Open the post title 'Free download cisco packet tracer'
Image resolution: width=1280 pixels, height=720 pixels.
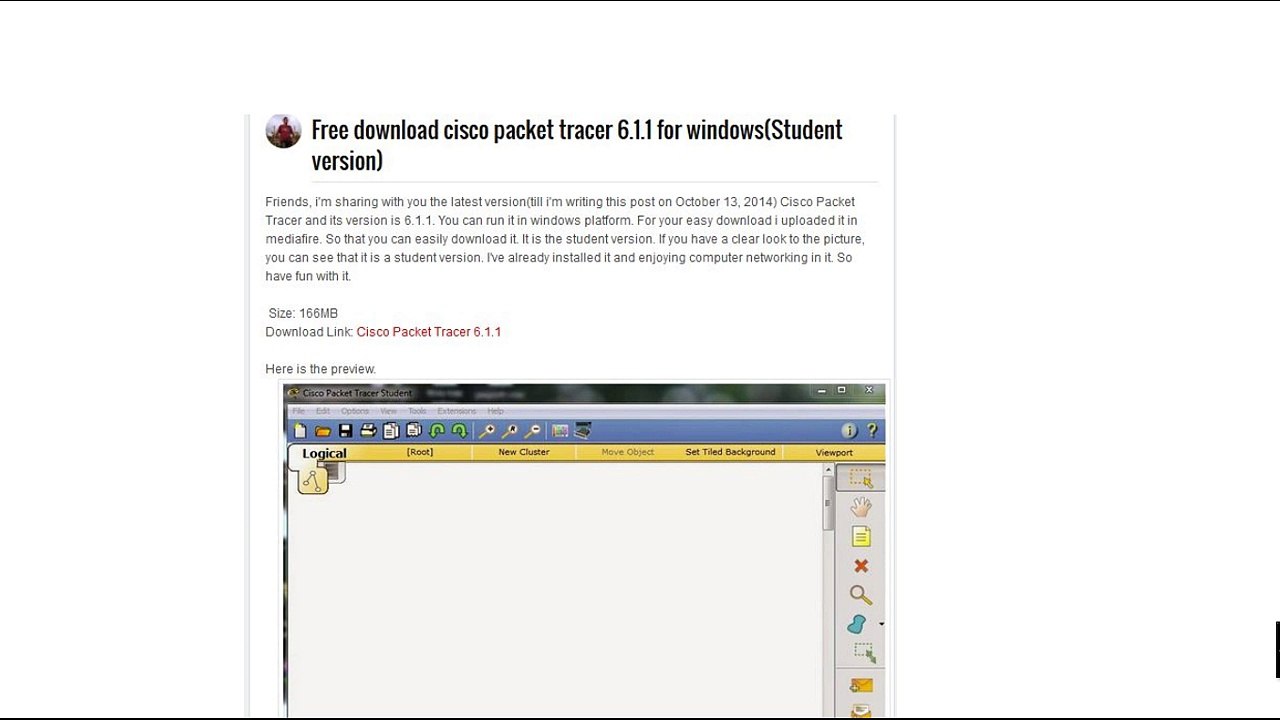pos(577,145)
